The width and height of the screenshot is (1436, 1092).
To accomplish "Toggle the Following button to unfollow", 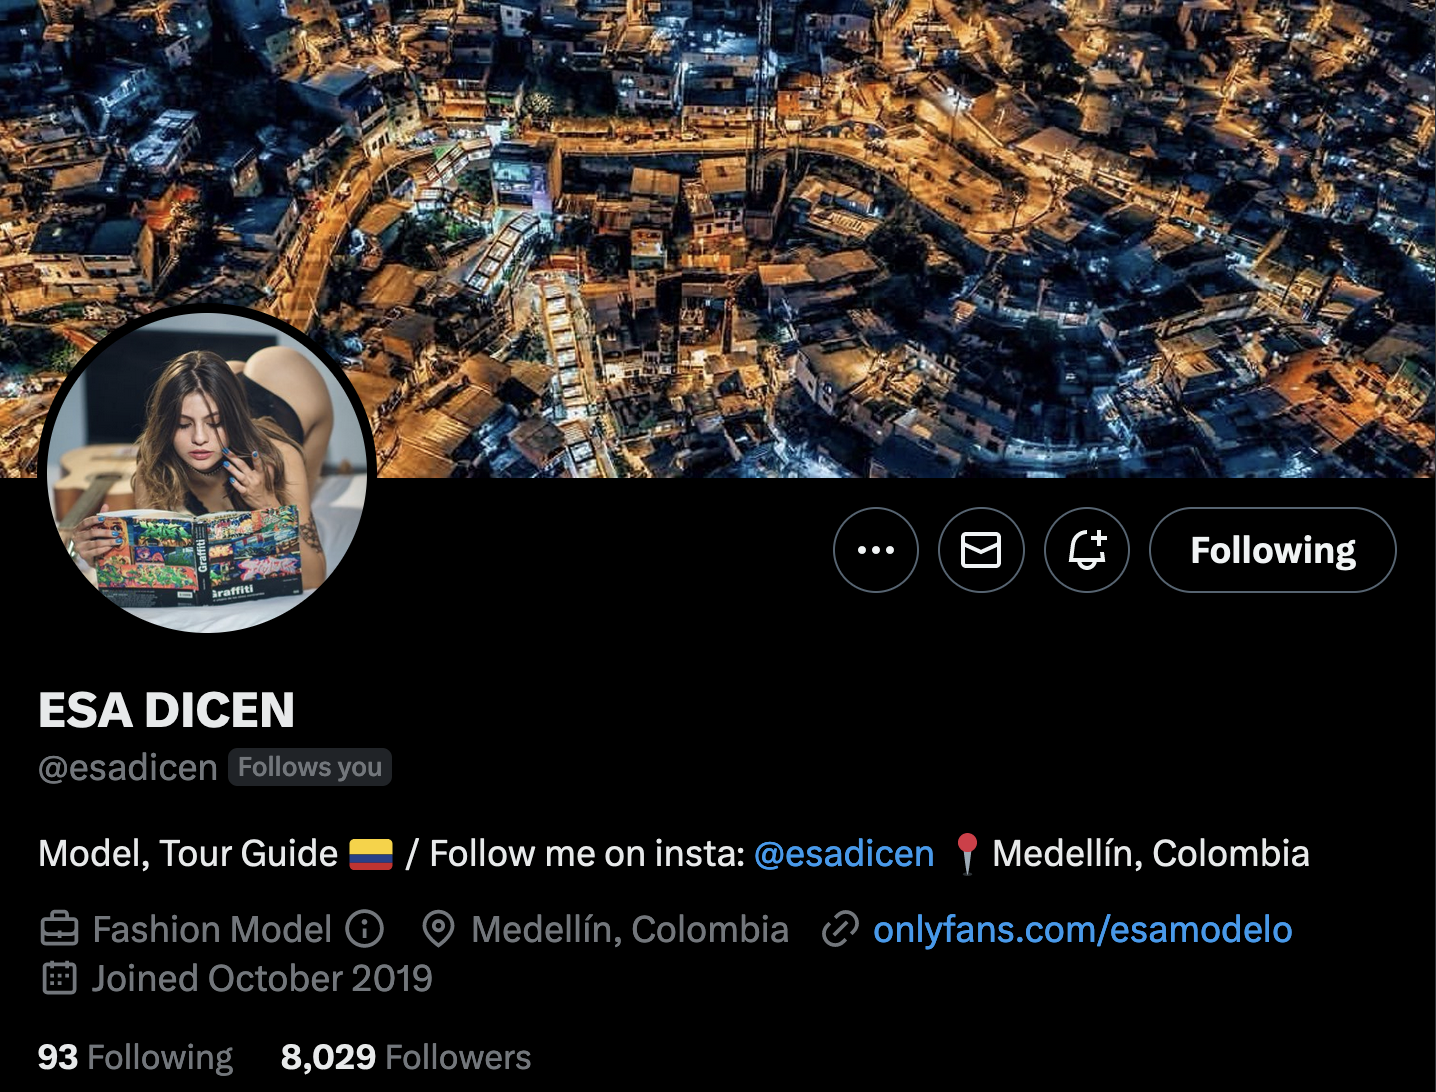I will tap(1273, 550).
